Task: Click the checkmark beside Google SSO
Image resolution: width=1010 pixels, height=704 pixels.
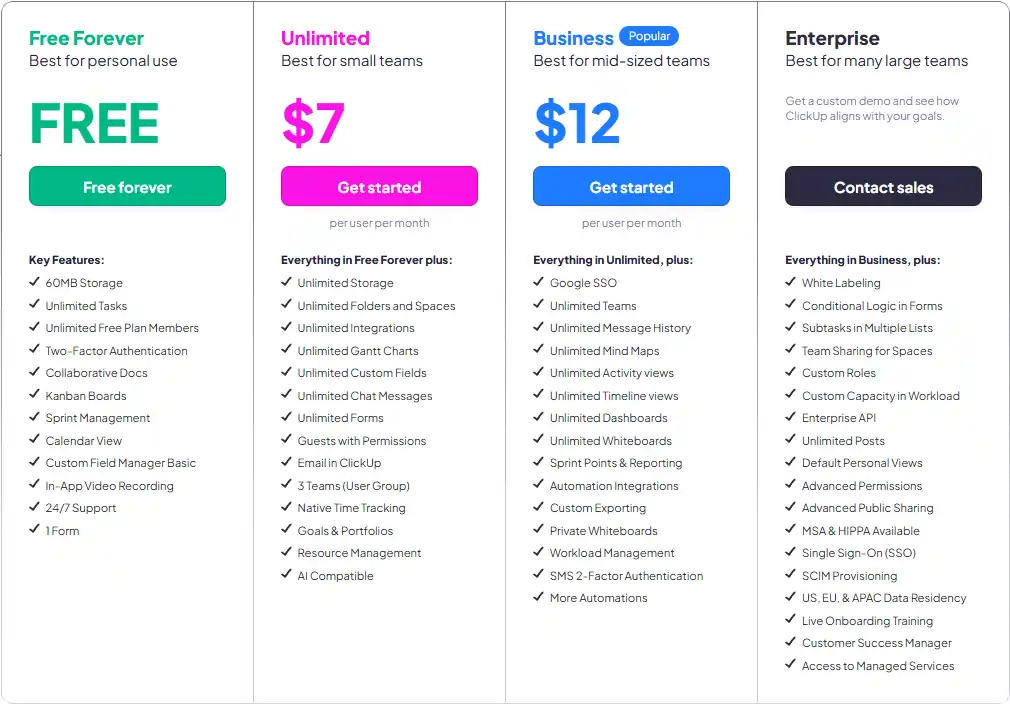Action: (x=538, y=283)
